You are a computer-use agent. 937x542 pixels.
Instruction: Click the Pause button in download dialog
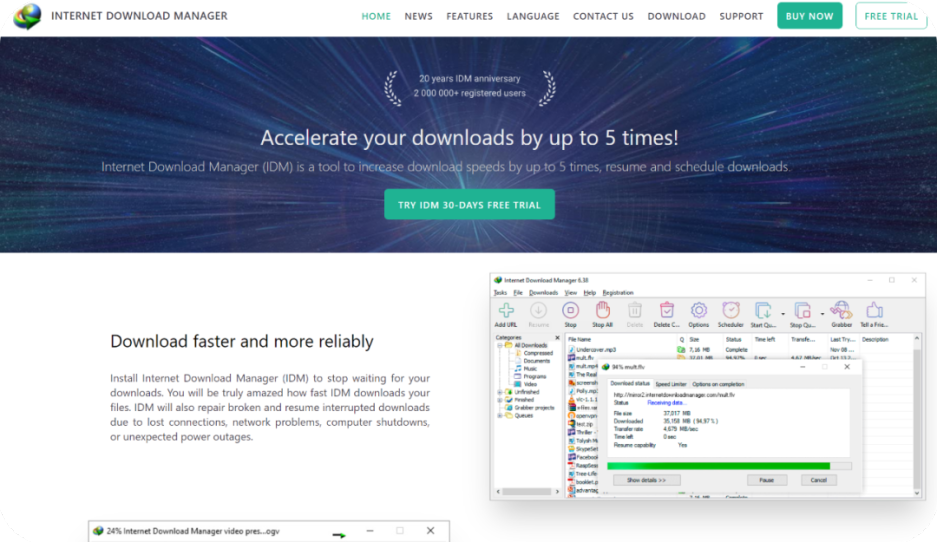[x=767, y=480]
